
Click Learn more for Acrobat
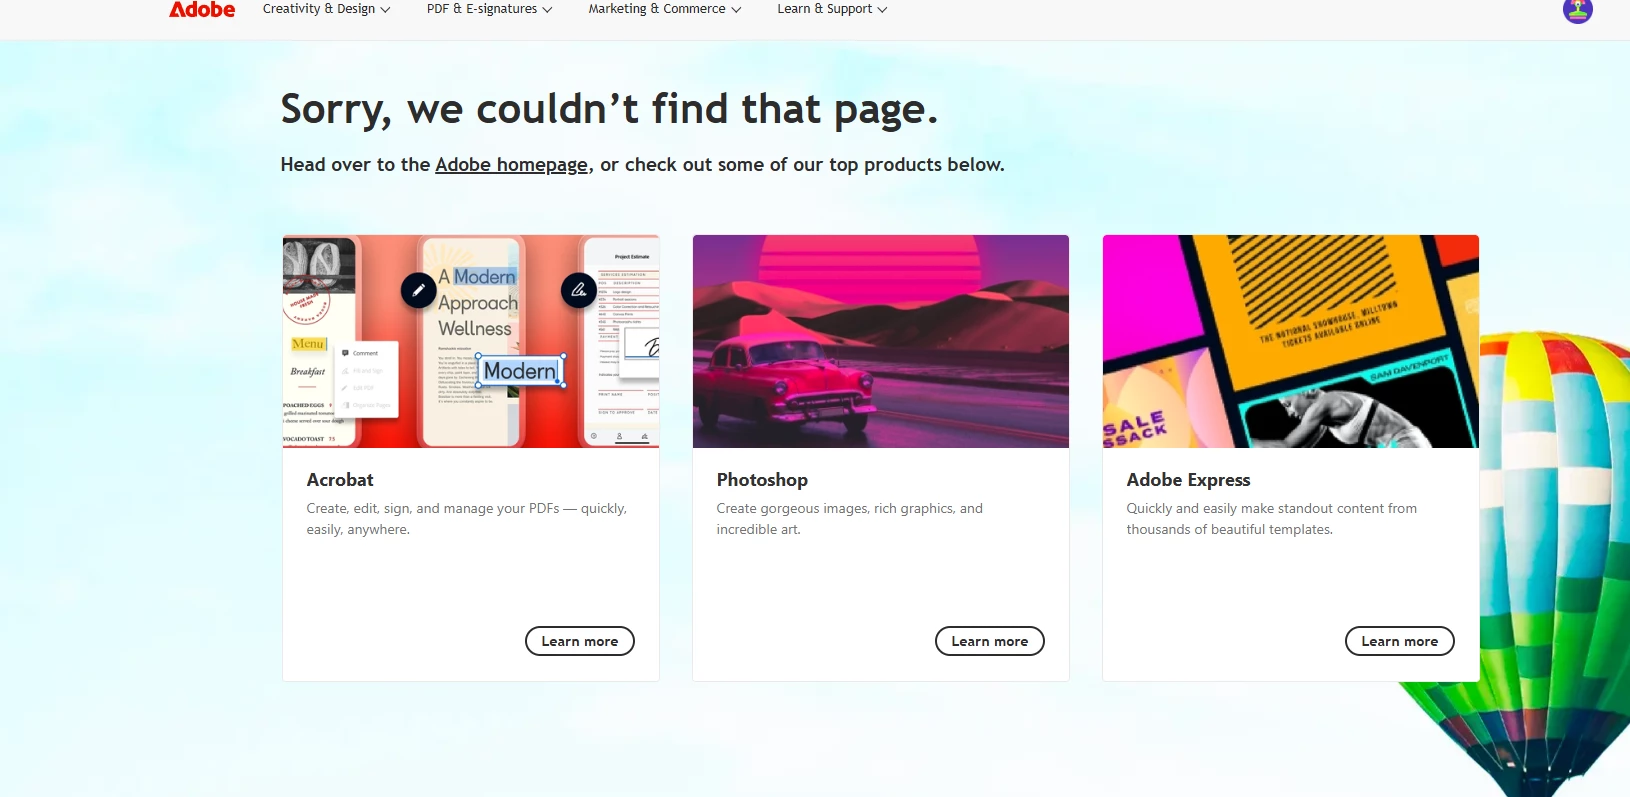coord(580,641)
